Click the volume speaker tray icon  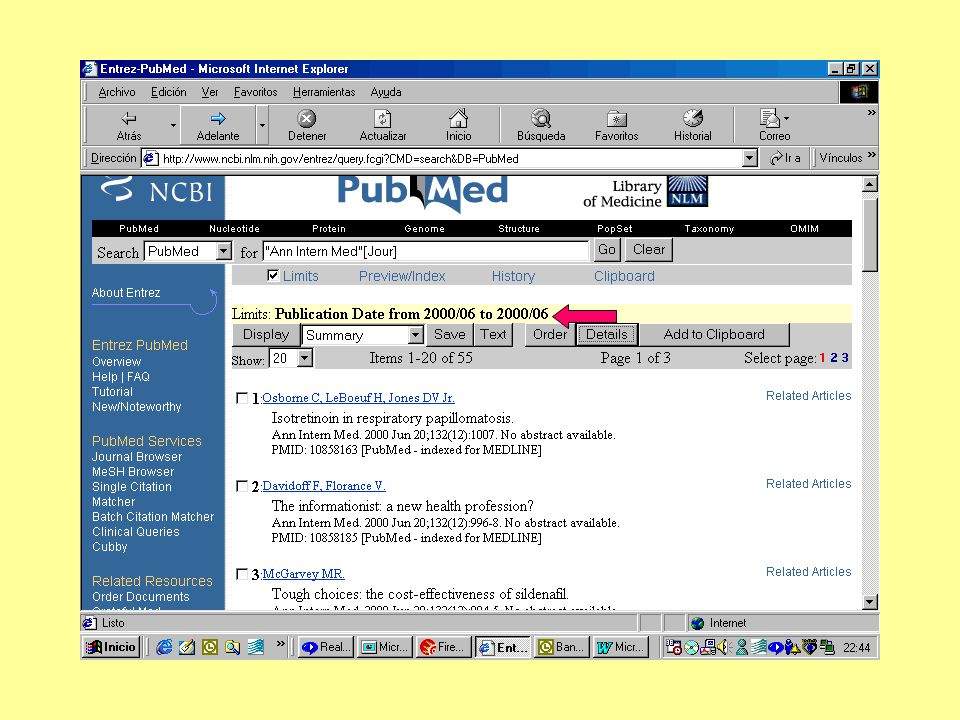[x=723, y=647]
